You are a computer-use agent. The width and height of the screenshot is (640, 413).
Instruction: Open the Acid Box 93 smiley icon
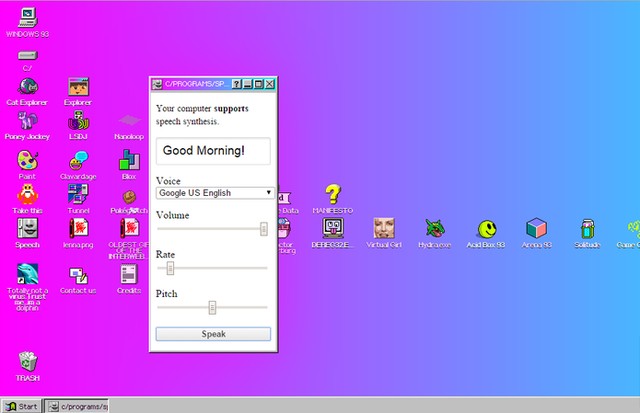[x=487, y=229]
